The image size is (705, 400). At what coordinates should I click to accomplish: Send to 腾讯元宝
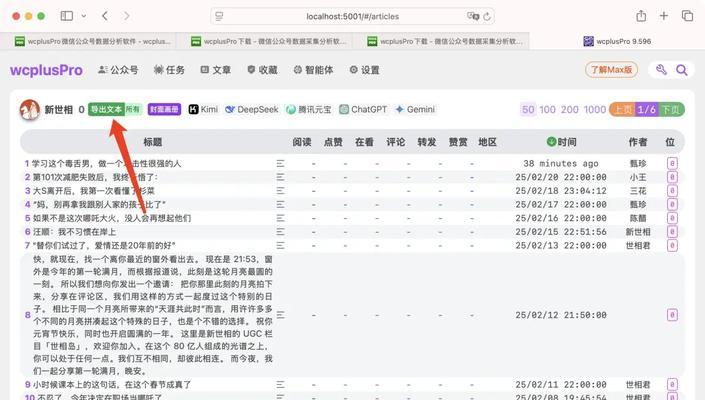click(x=309, y=109)
